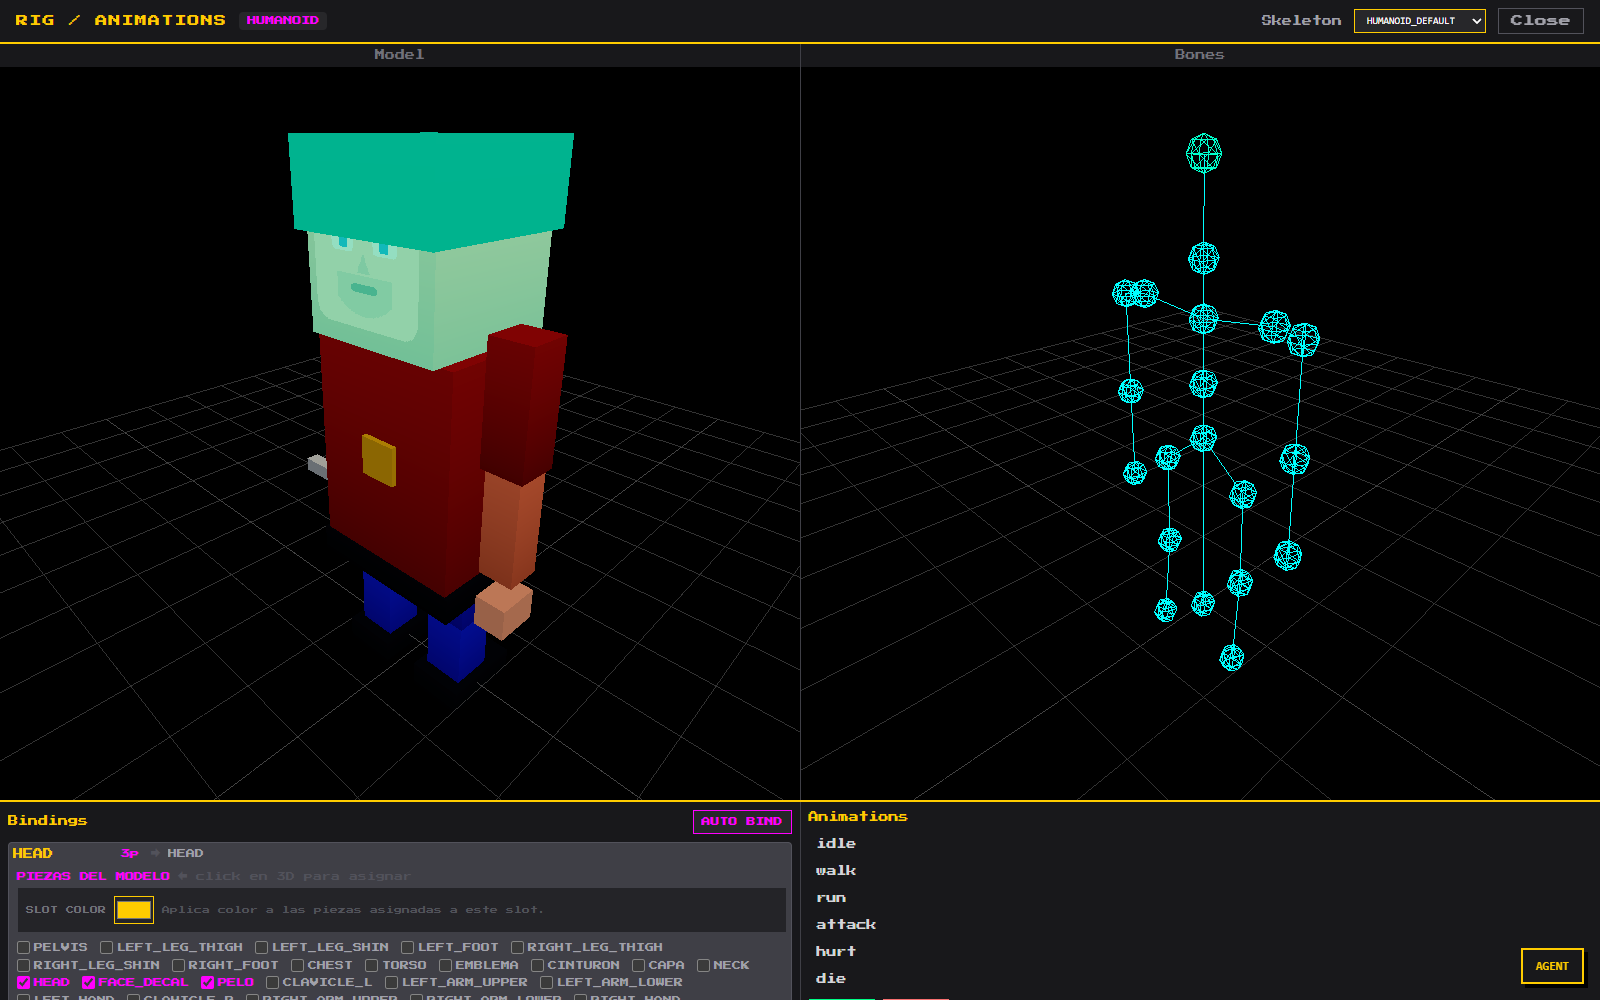The image size is (1600, 1000).
Task: Check the LEFT_FOOT checkbox
Action: pyautogui.click(x=408, y=948)
